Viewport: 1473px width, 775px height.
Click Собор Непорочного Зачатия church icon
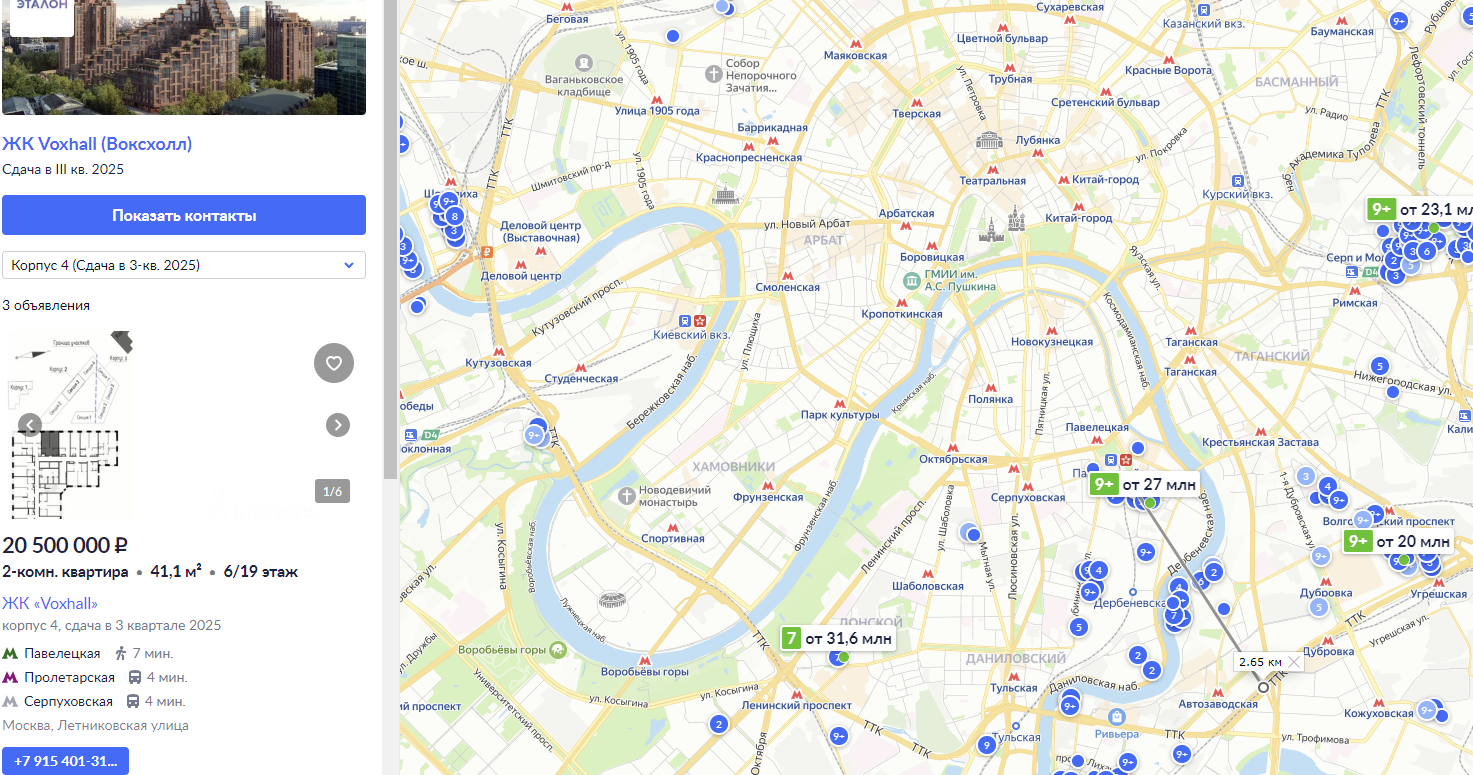click(713, 75)
